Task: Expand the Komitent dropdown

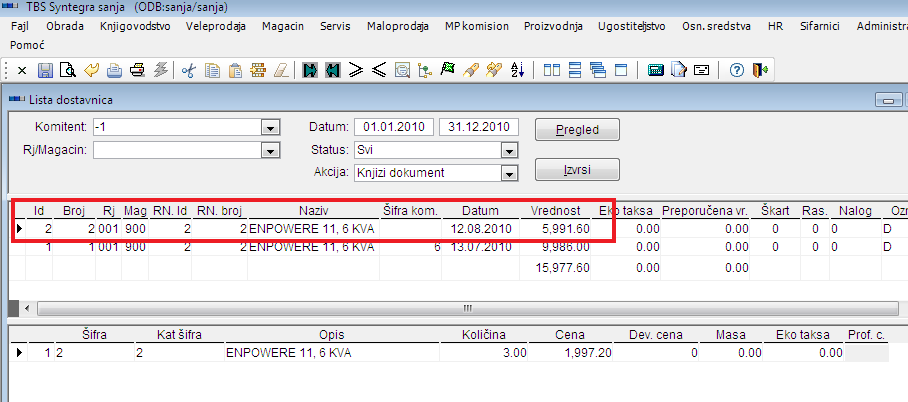Action: pyautogui.click(x=268, y=128)
